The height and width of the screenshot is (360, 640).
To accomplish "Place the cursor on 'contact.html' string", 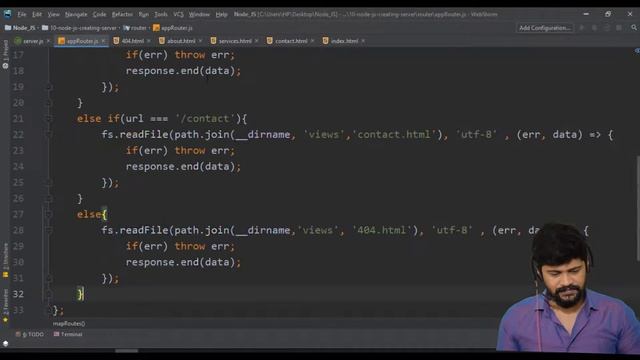I will pyautogui.click(x=393, y=135).
